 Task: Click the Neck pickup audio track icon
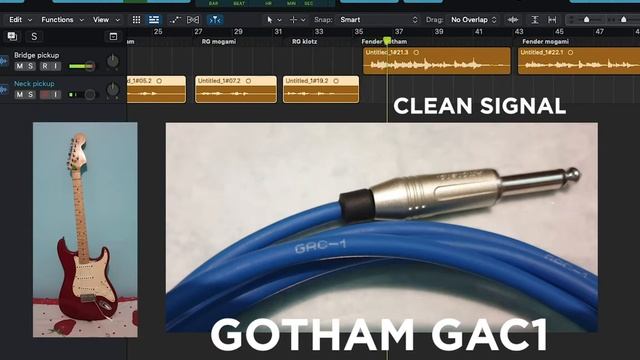click(4, 90)
